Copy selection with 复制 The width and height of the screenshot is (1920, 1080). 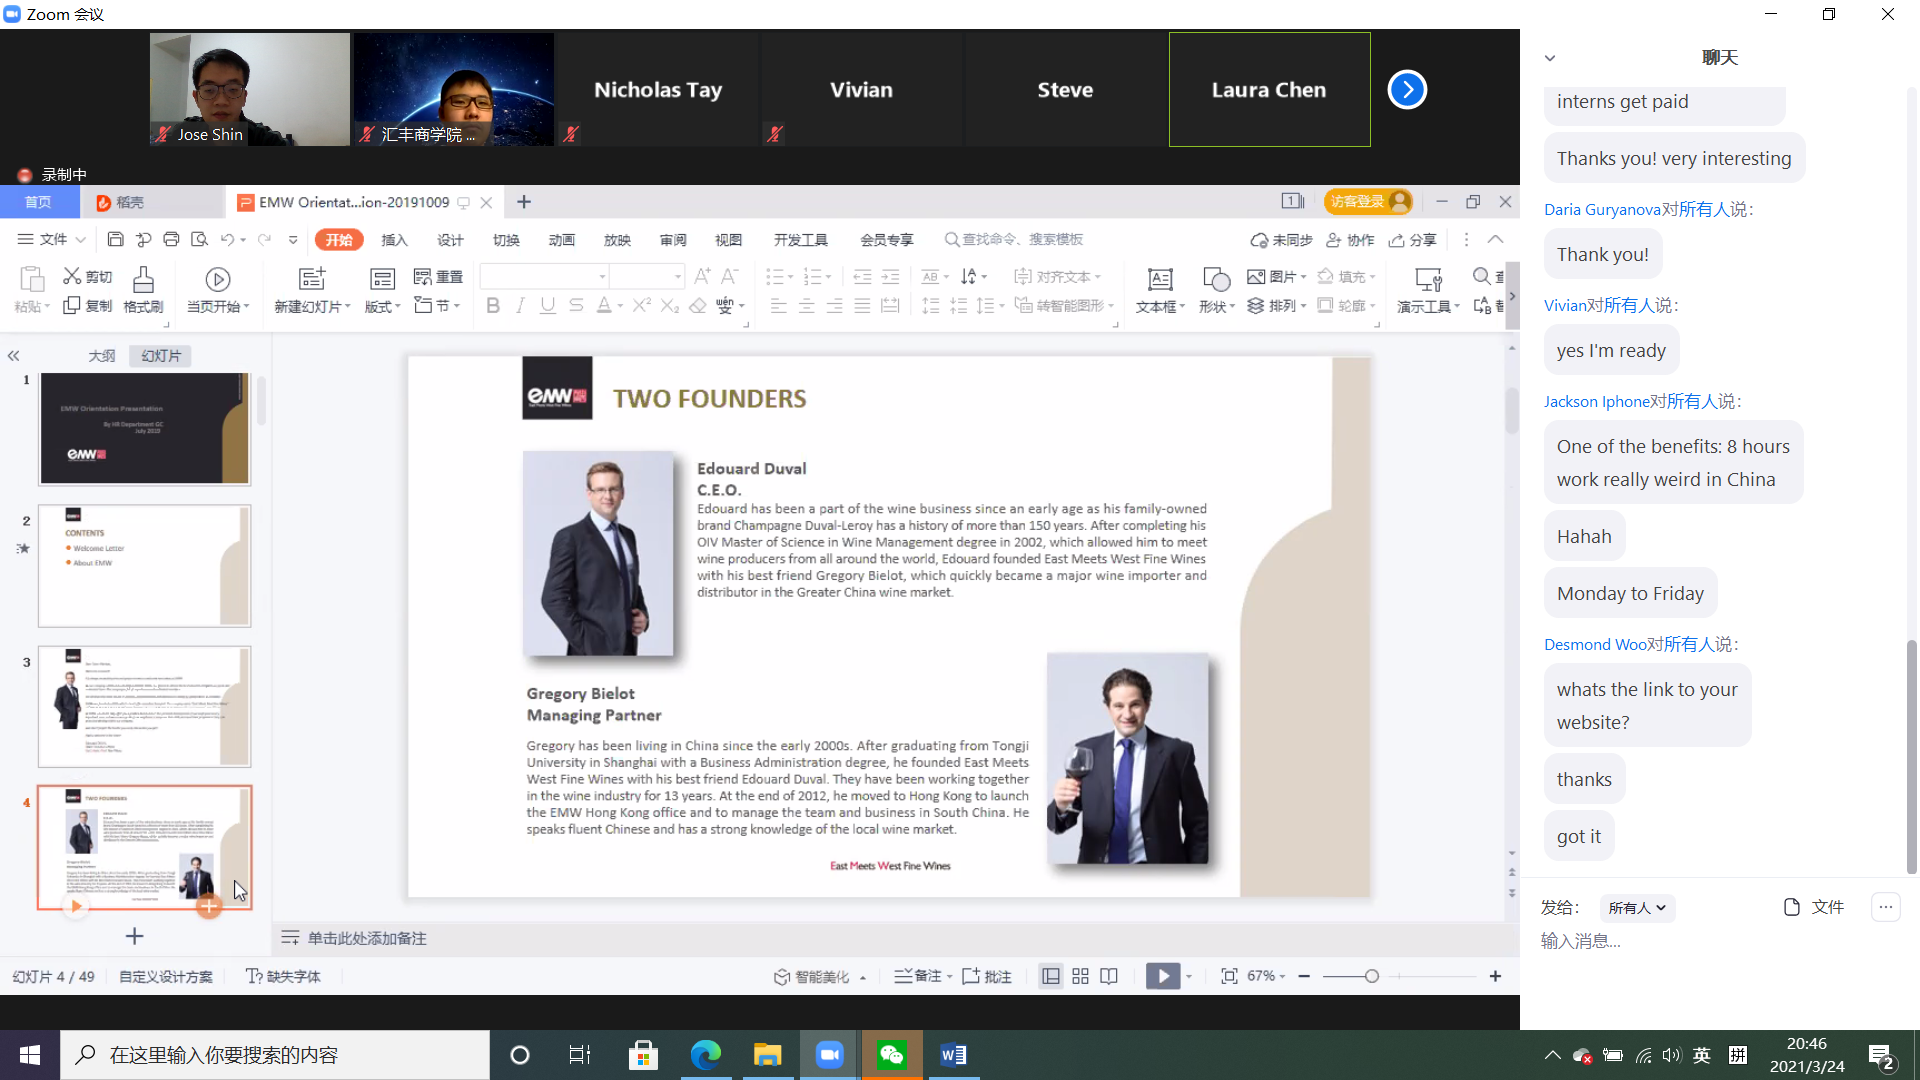coord(88,305)
